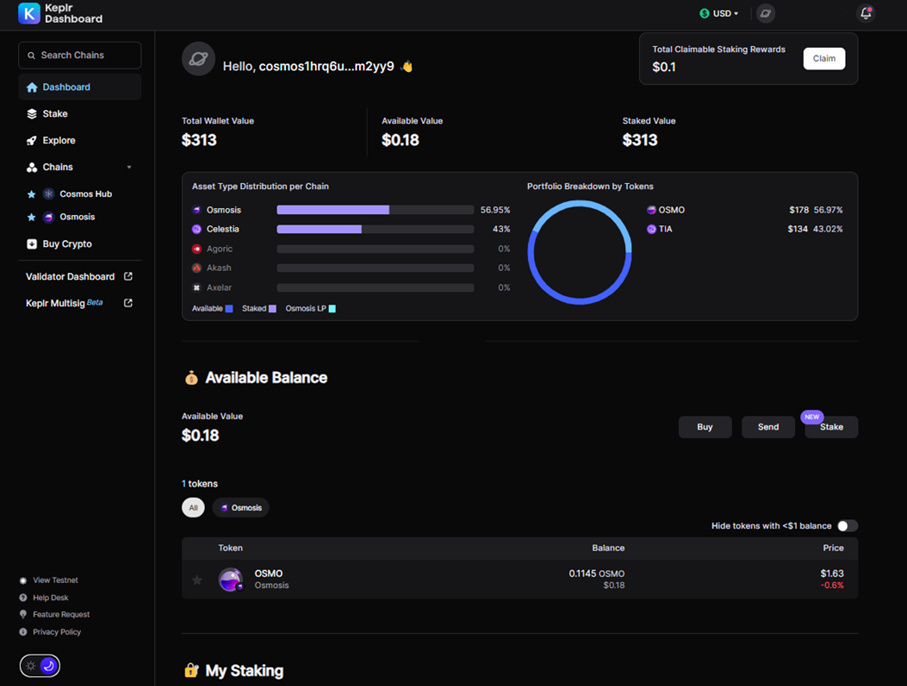Click the Feature Request lightbulb icon
This screenshot has width=907, height=686.
23,614
